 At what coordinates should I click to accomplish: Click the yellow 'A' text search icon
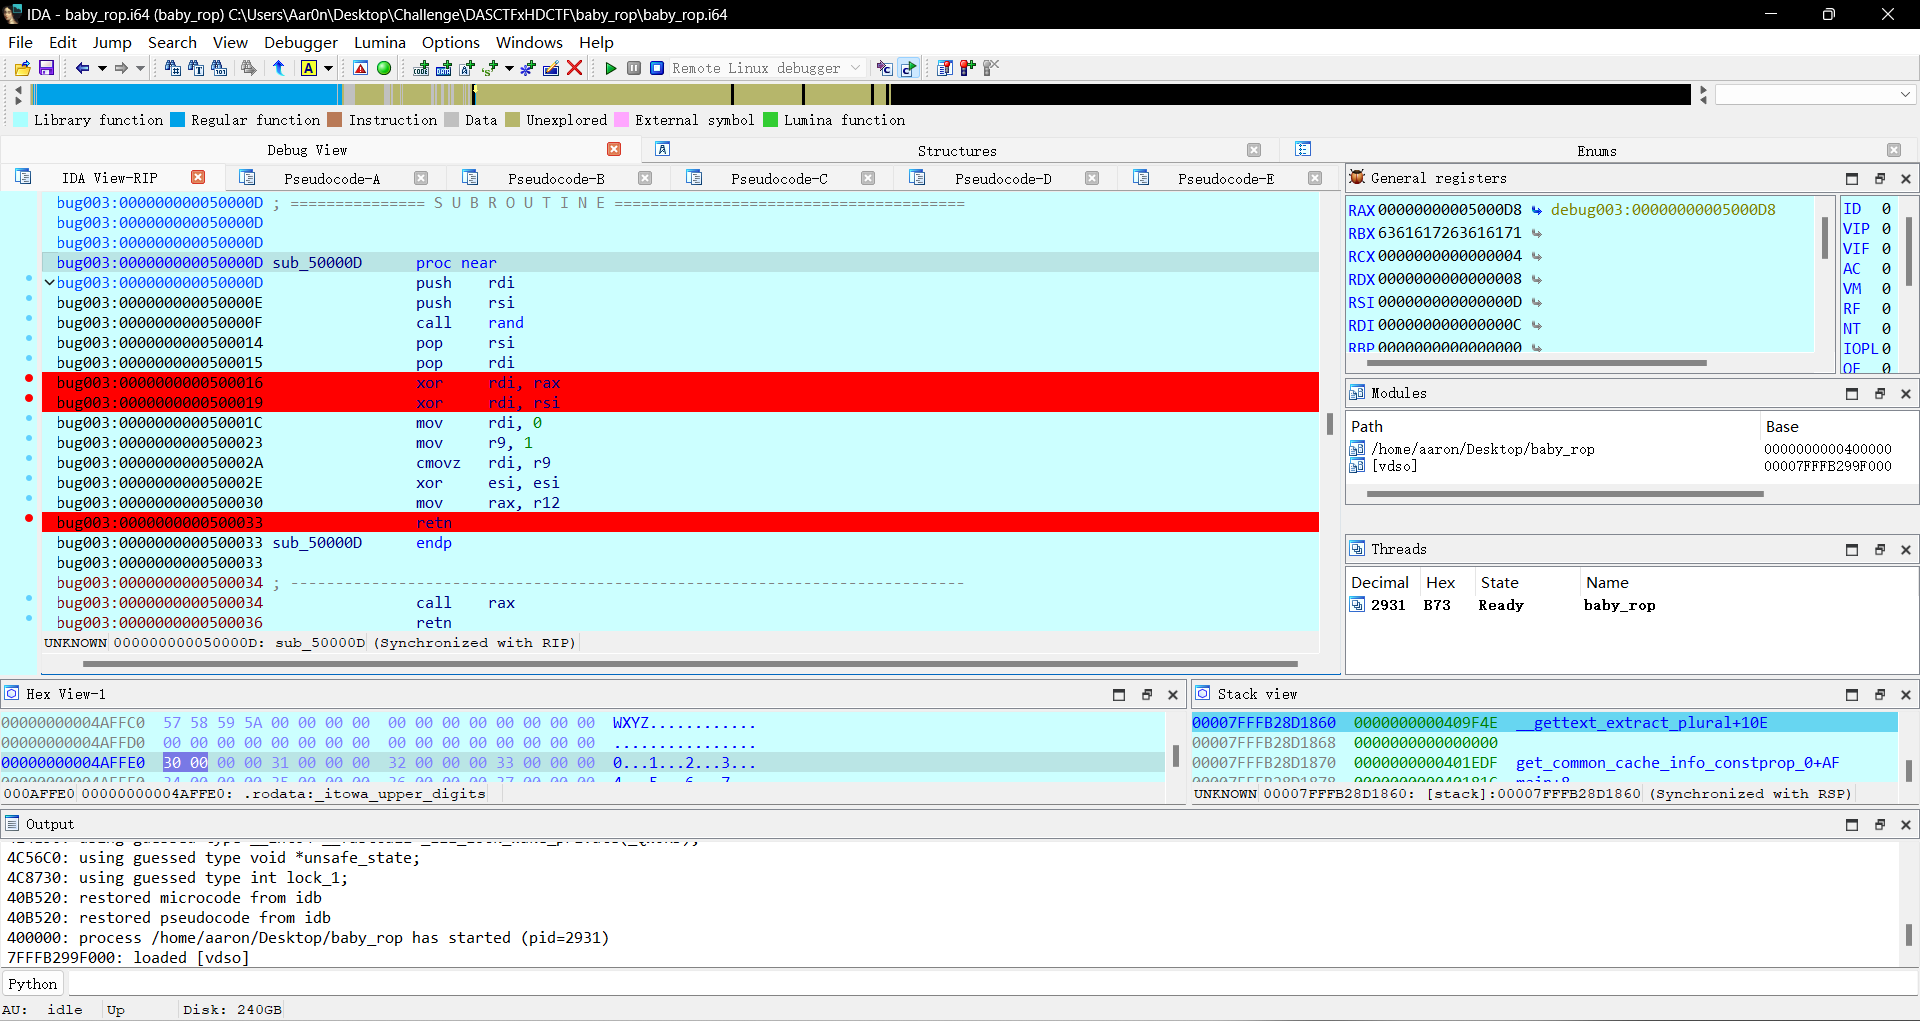pos(309,68)
